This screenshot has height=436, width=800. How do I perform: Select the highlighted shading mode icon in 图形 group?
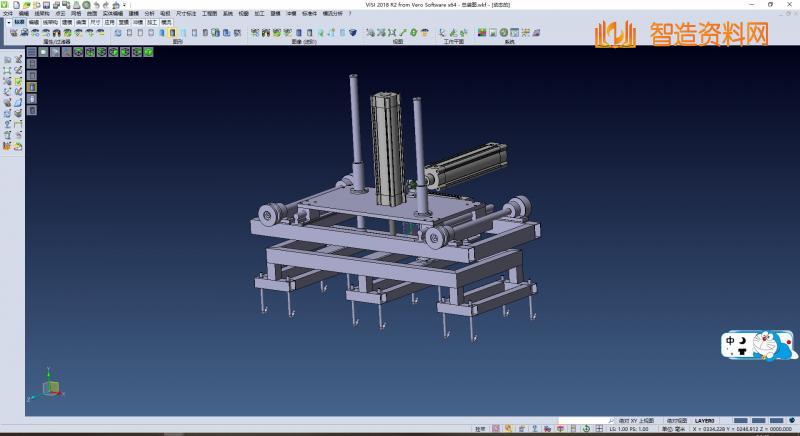point(172,33)
